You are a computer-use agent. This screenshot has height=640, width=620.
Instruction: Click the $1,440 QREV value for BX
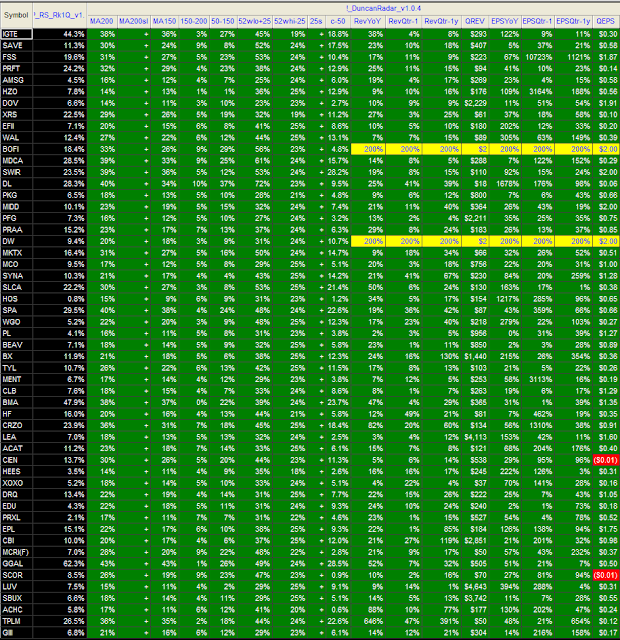pos(475,356)
